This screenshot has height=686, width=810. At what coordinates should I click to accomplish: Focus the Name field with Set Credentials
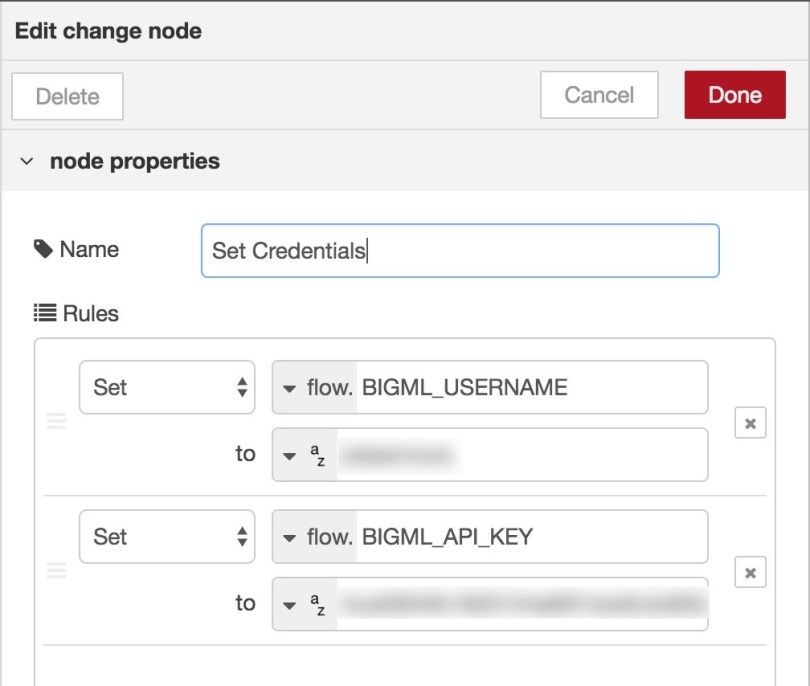[459, 250]
